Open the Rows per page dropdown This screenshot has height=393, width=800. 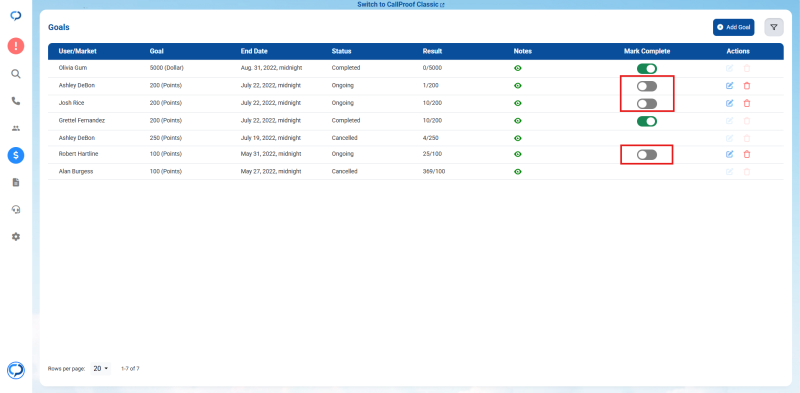pyautogui.click(x=101, y=369)
